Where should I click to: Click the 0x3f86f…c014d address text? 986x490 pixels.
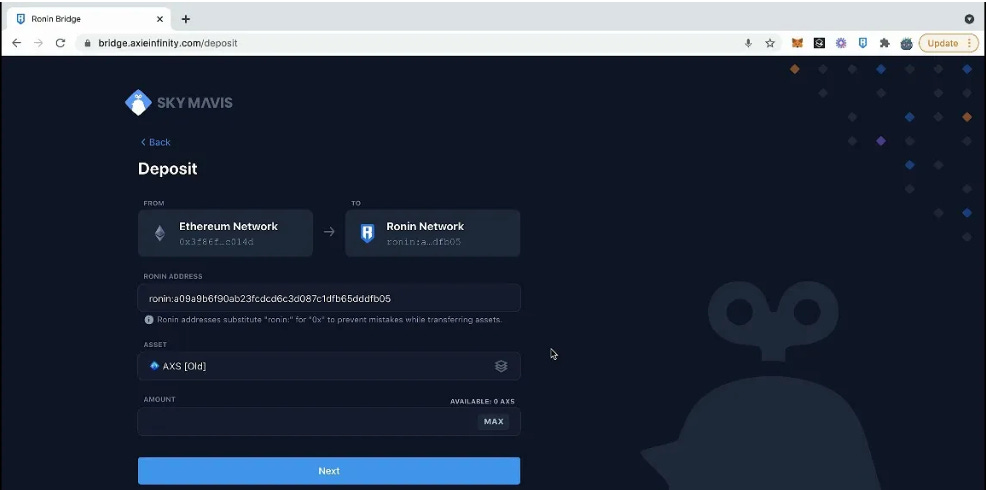pos(216,242)
